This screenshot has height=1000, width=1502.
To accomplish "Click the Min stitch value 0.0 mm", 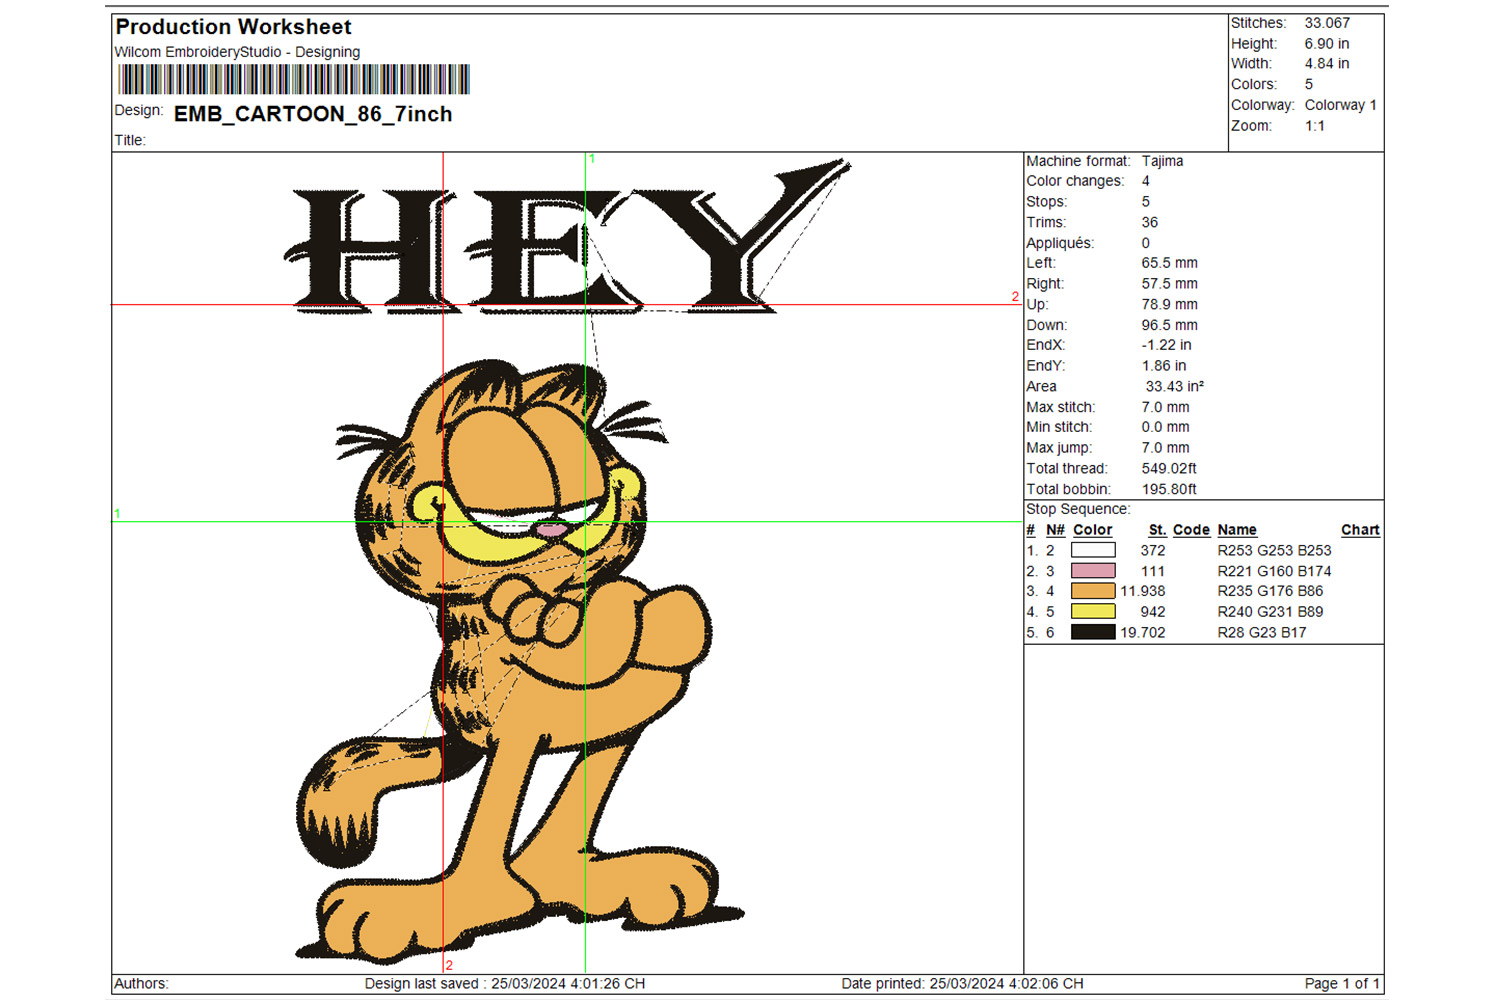I will pos(1165,427).
